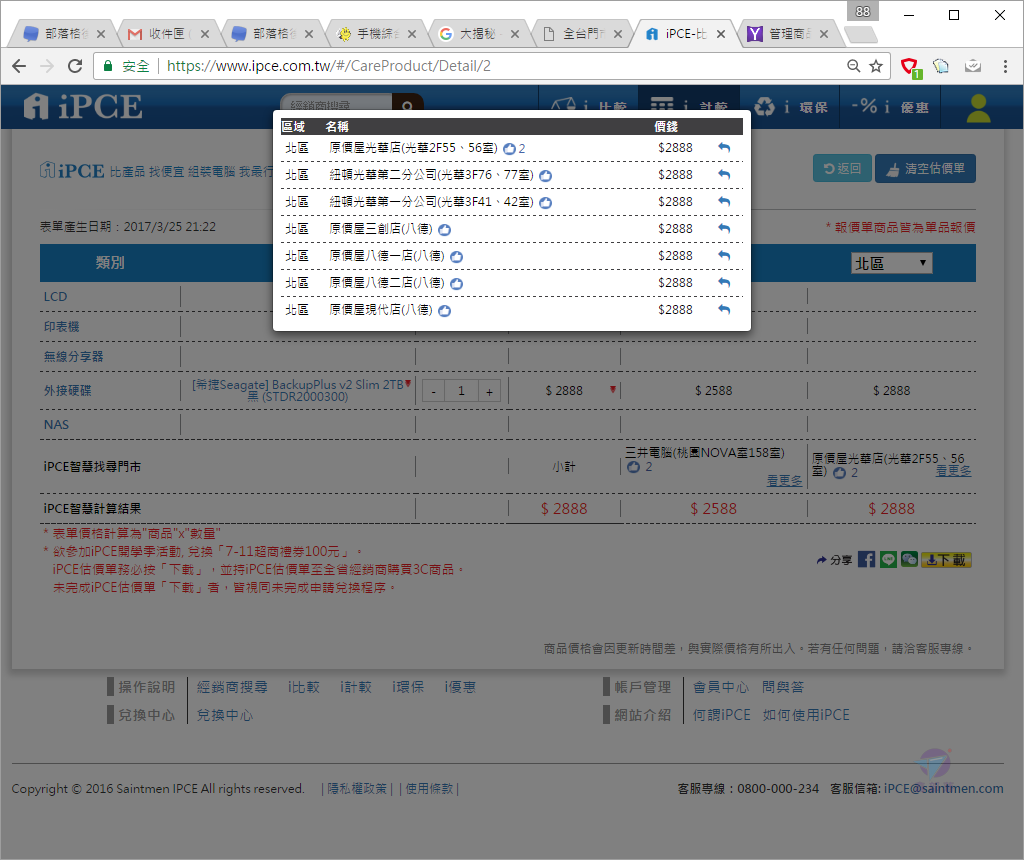Viewport: 1024px width, 860px height.
Task: Like 原價屋現代店 thumbs-up icon
Action: [444, 311]
